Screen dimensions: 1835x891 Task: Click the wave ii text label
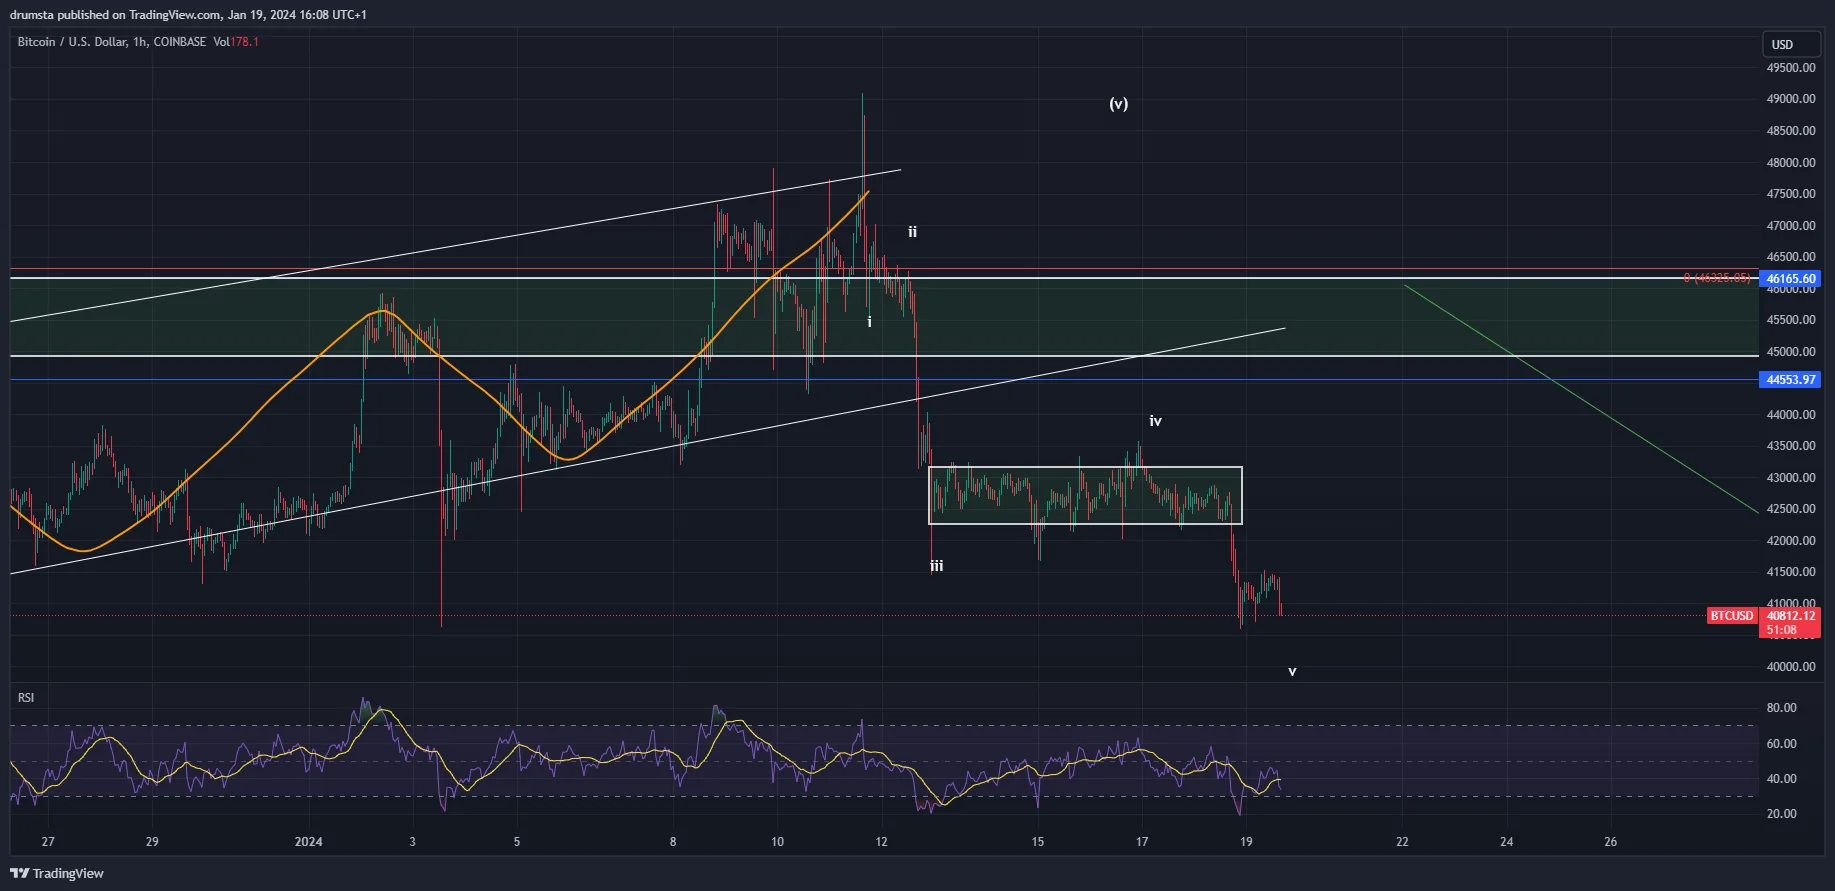[912, 232]
